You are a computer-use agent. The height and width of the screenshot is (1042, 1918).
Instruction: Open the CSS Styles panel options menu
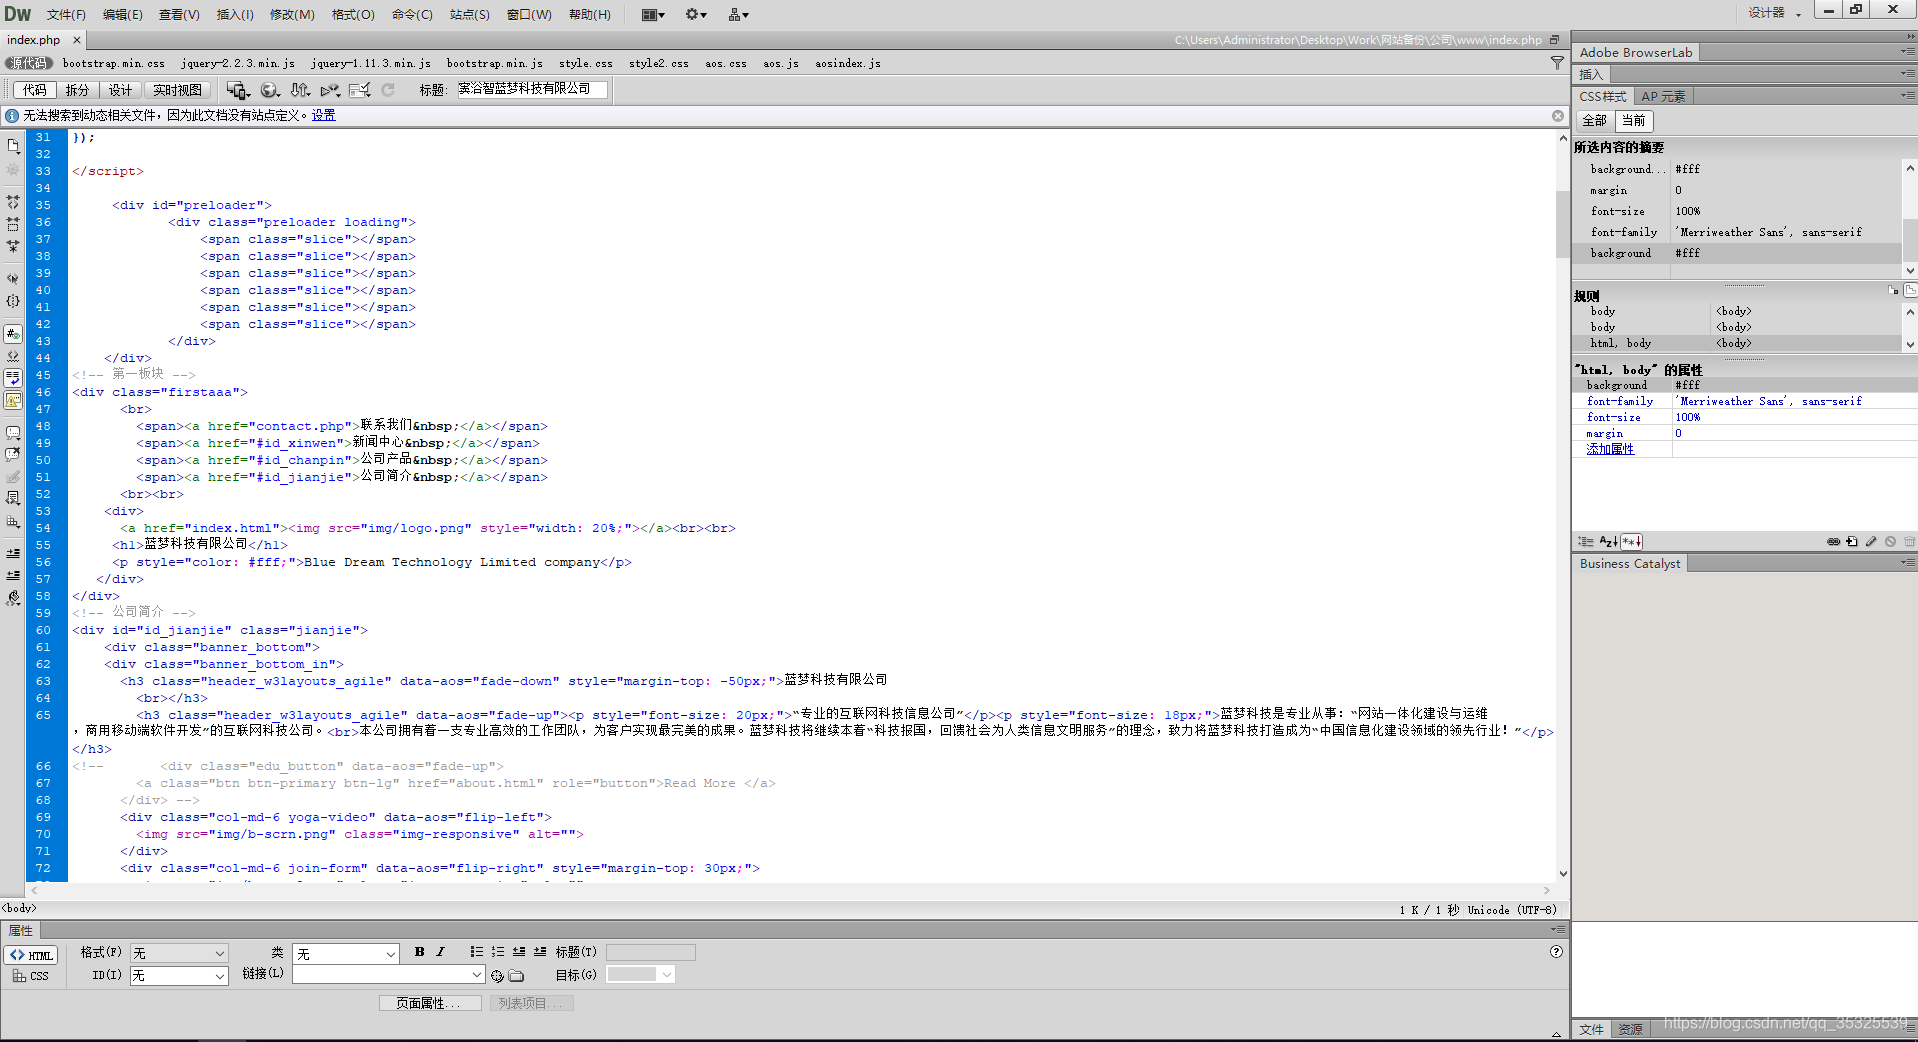coord(1908,96)
